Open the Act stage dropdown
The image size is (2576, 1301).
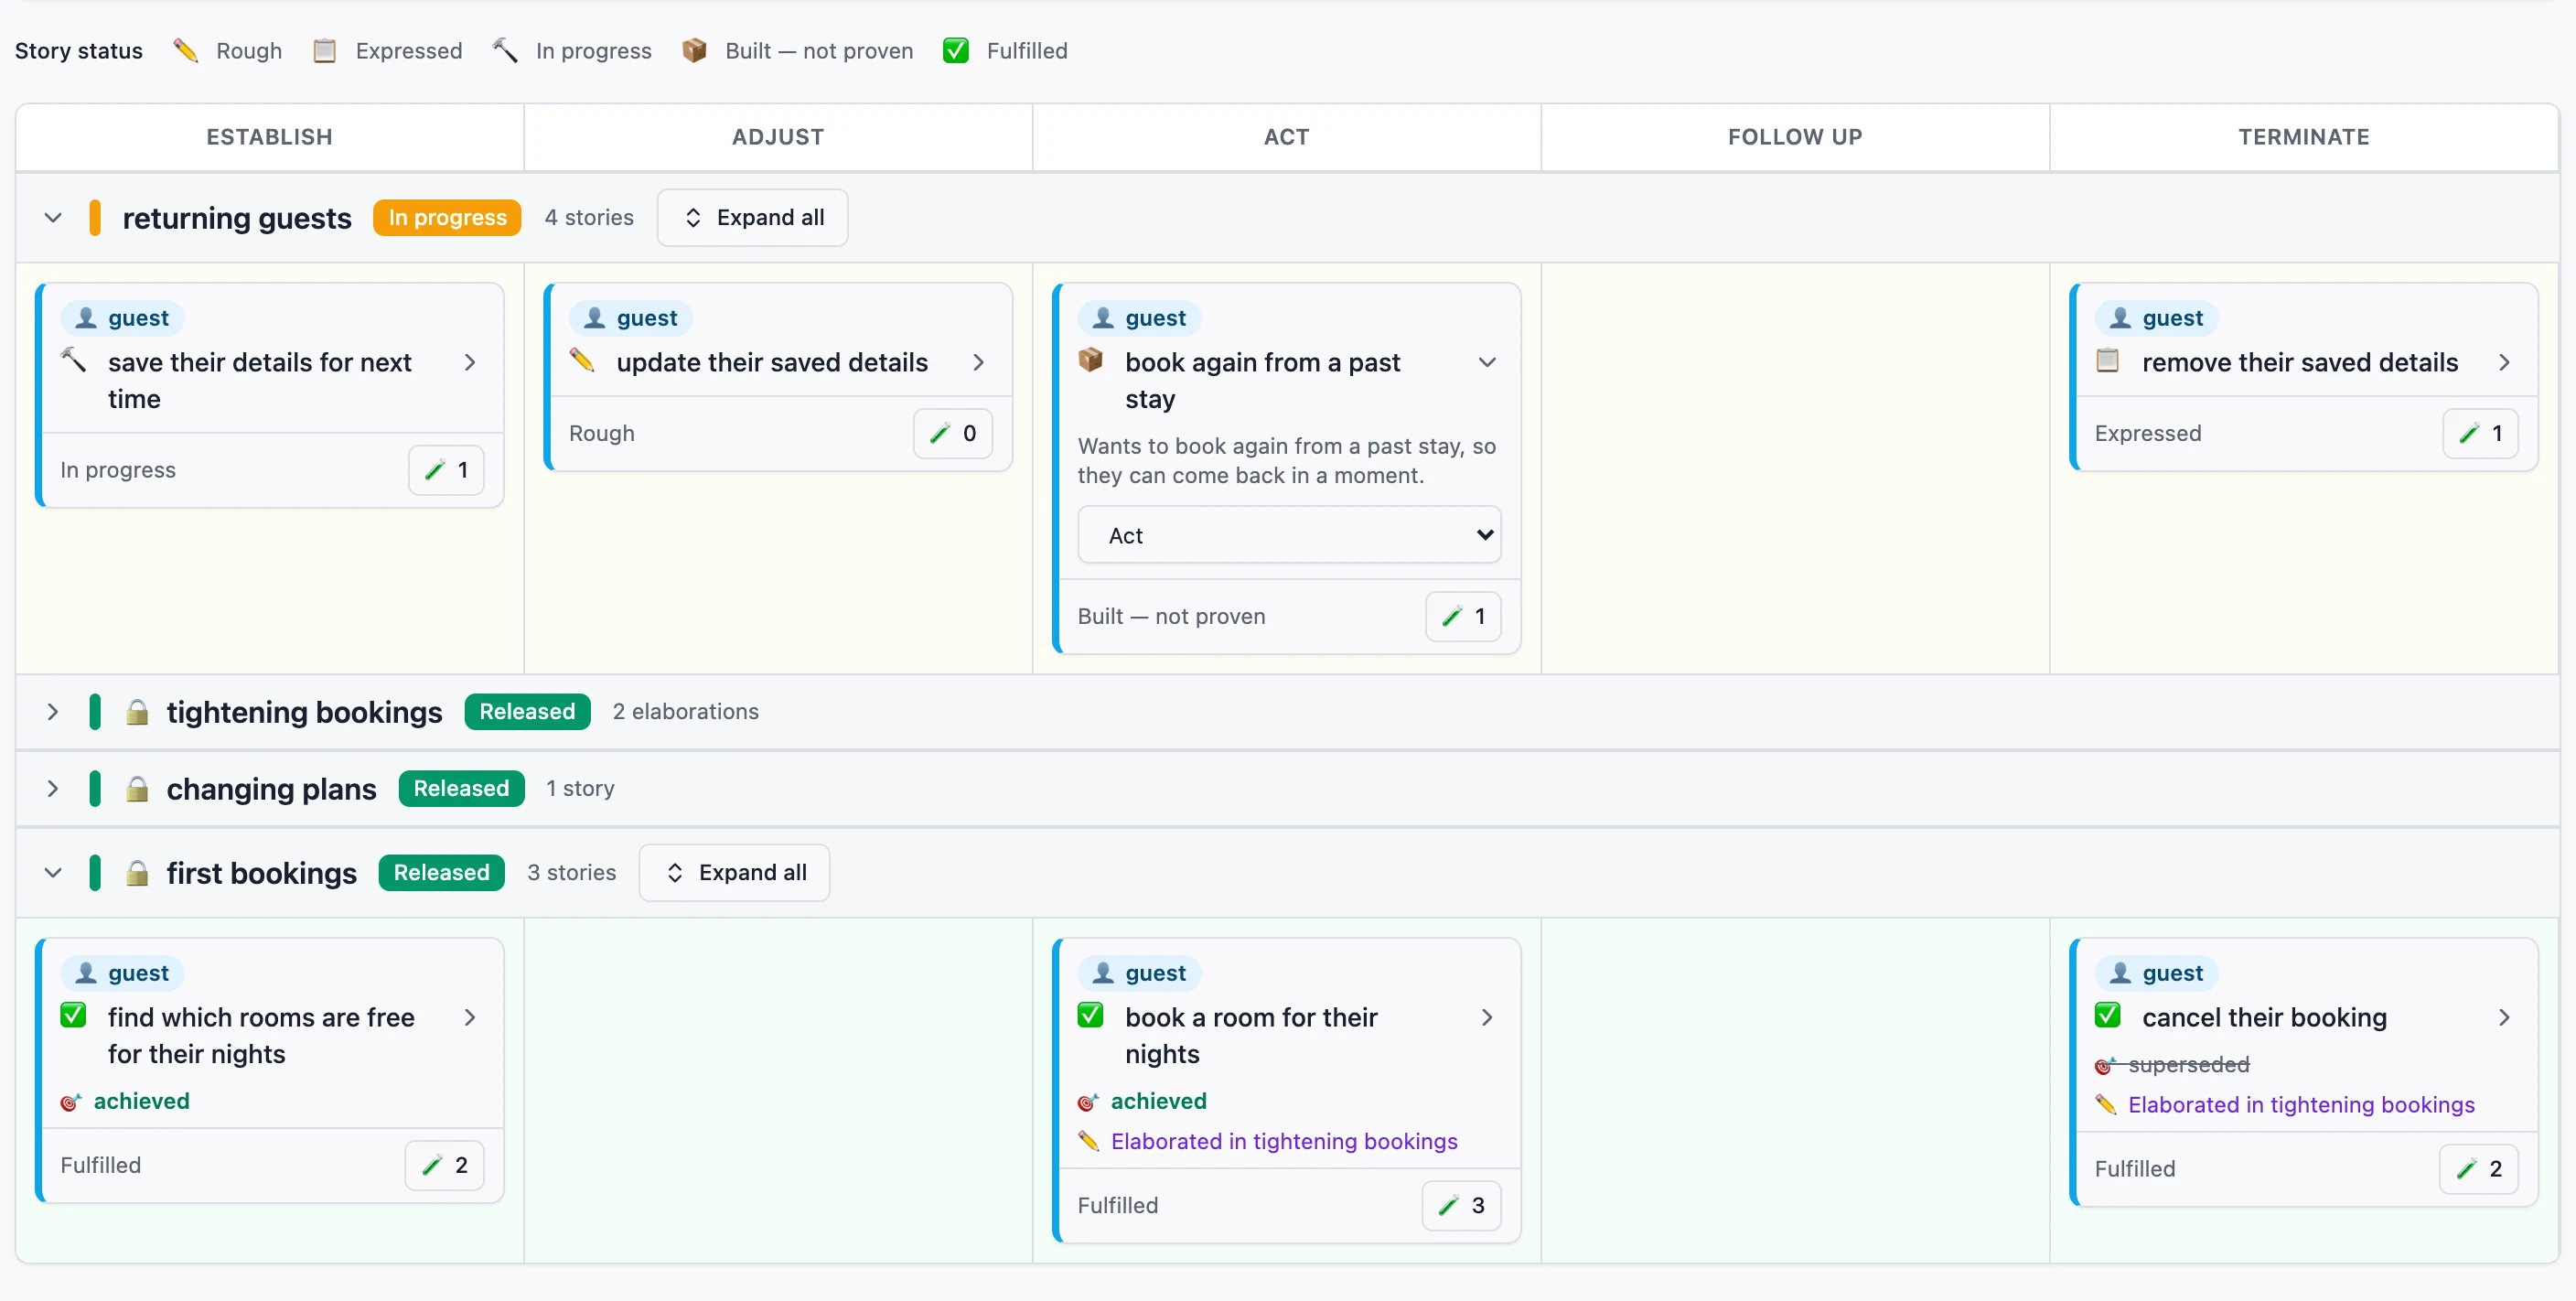click(1289, 535)
